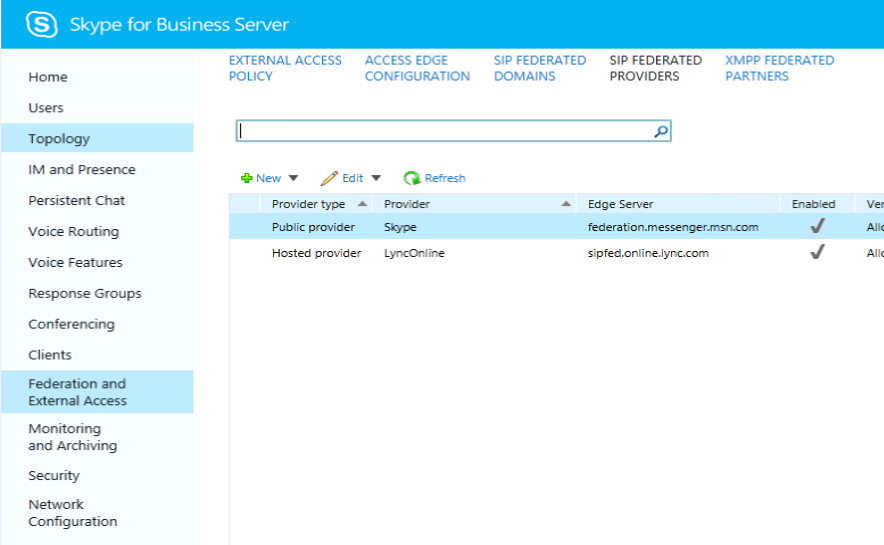Open Monitoring and Archiving section
This screenshot has width=884, height=545.
[73, 437]
